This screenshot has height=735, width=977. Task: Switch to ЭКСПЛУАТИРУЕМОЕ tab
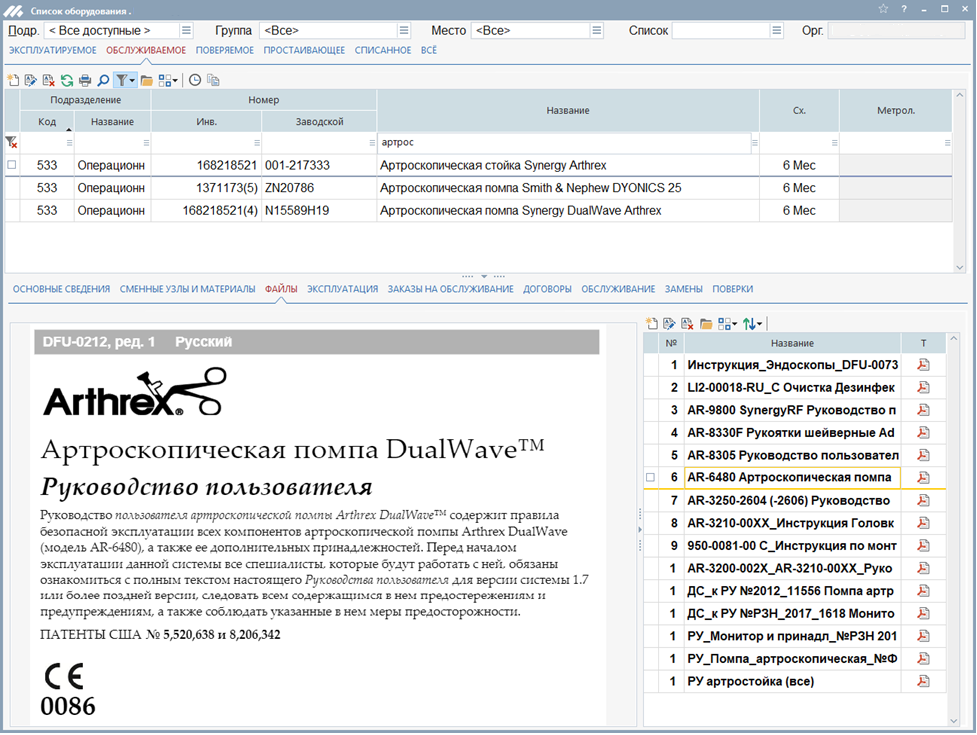tap(52, 50)
